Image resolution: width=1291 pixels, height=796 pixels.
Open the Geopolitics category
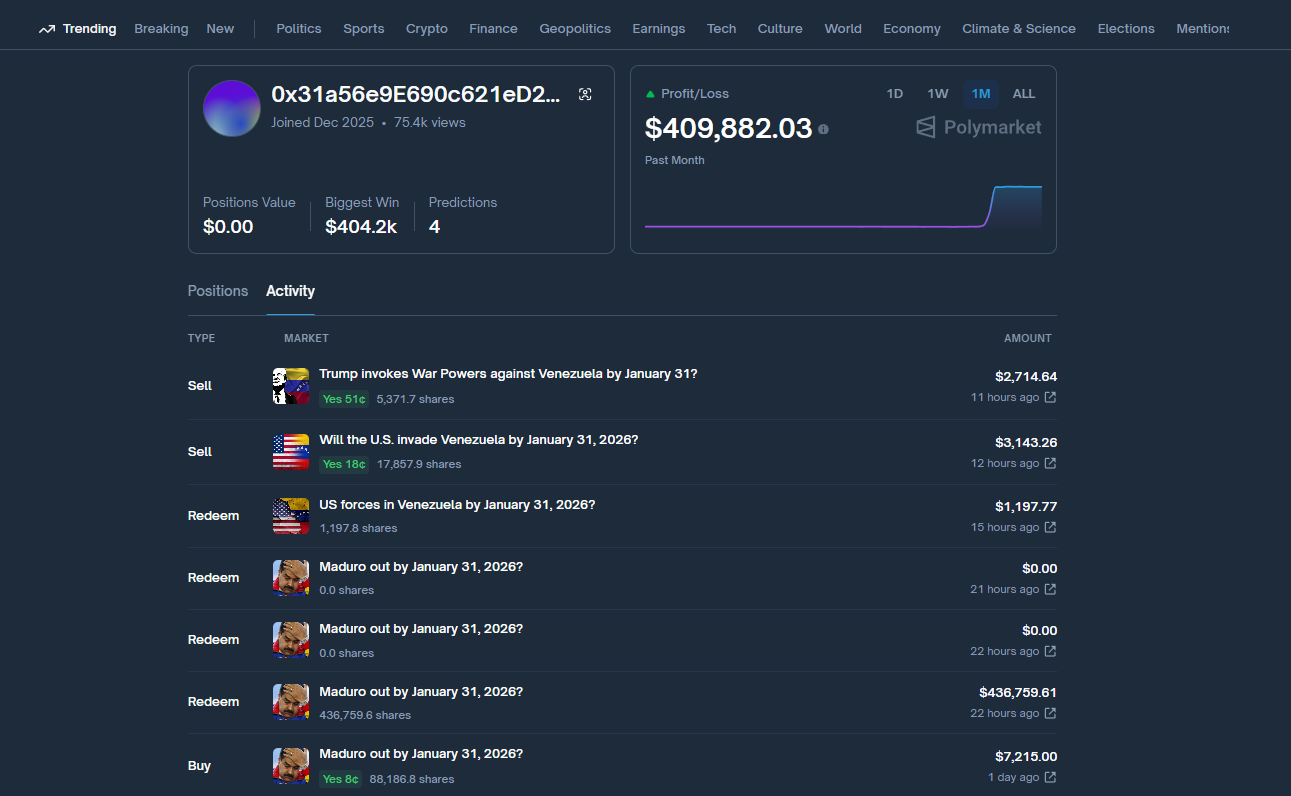pos(575,28)
